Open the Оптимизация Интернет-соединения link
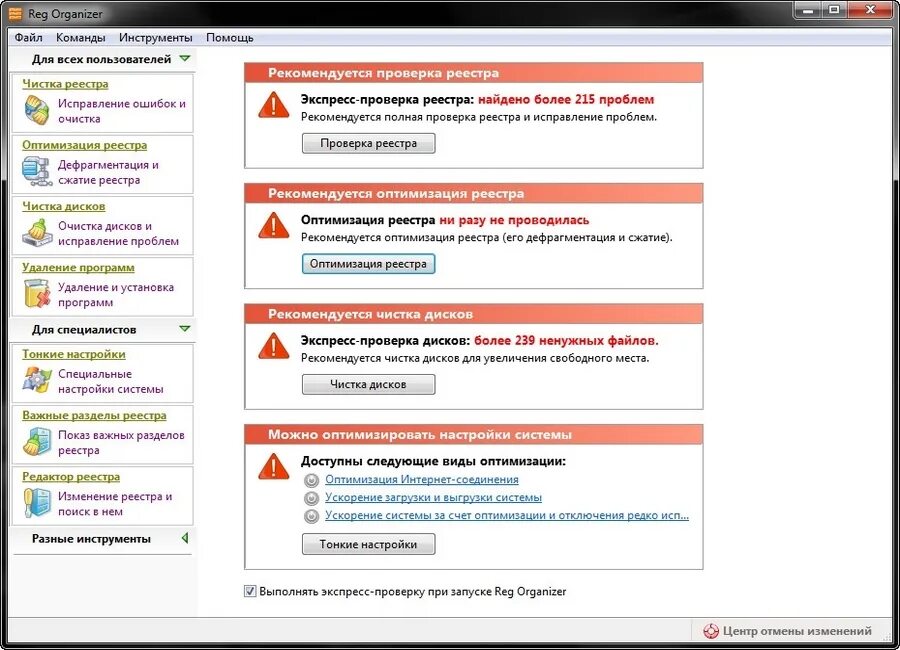Viewport: 900px width, 650px height. 422,479
